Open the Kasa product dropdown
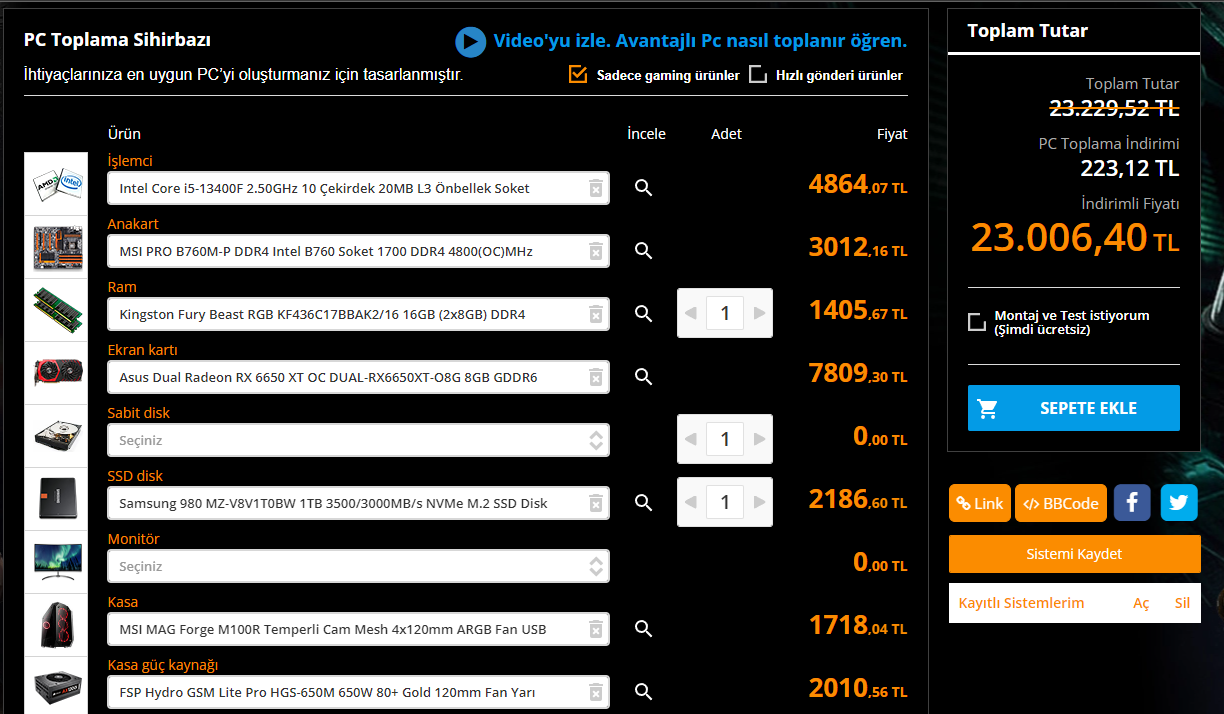1224x714 pixels. click(358, 629)
